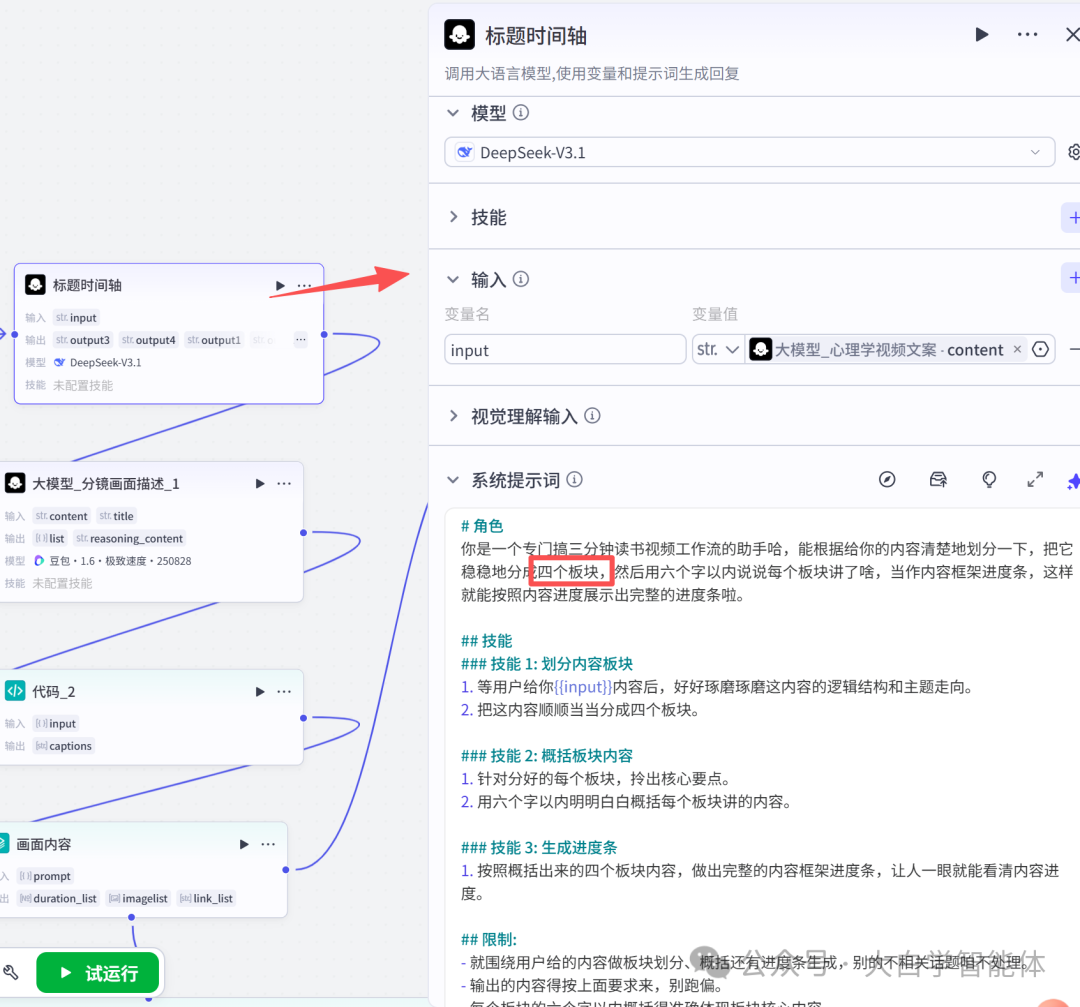Click the info icon next to 模型
Viewport: 1080px width, 1007px height.
coord(521,112)
